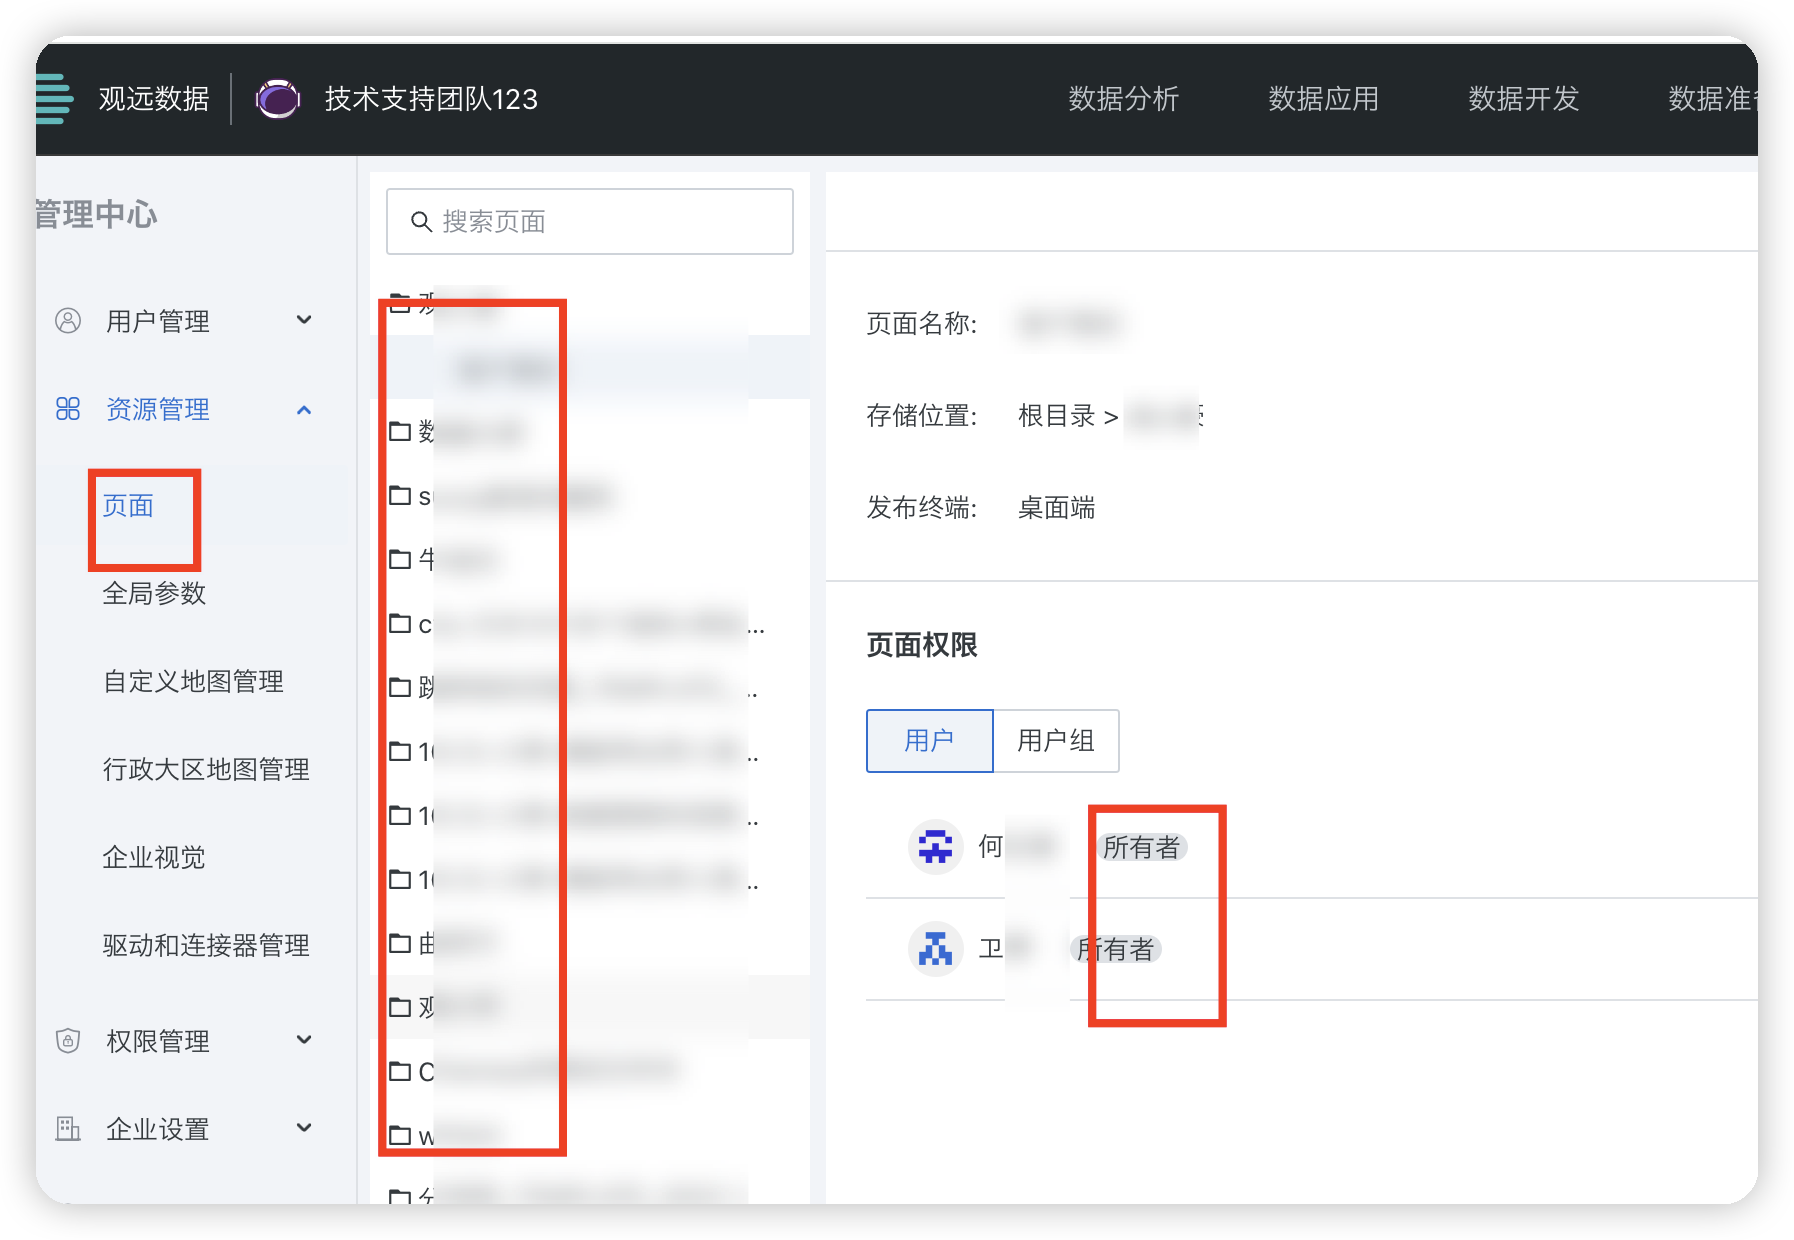Click folder icon of row starting with w

[400, 1135]
